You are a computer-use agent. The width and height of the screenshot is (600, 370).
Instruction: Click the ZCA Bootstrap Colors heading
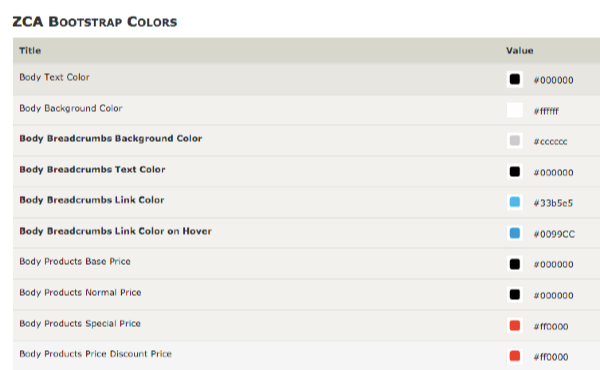[95, 22]
